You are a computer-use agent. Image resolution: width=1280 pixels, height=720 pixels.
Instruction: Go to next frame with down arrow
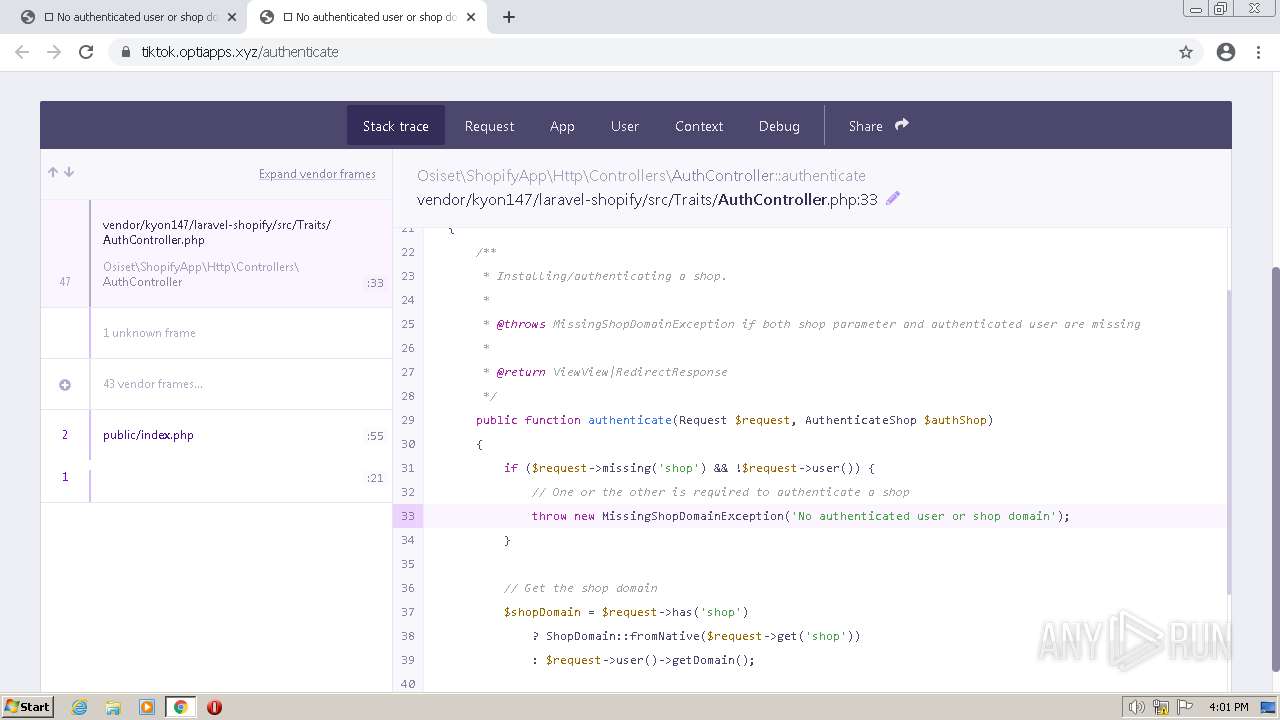pos(69,172)
